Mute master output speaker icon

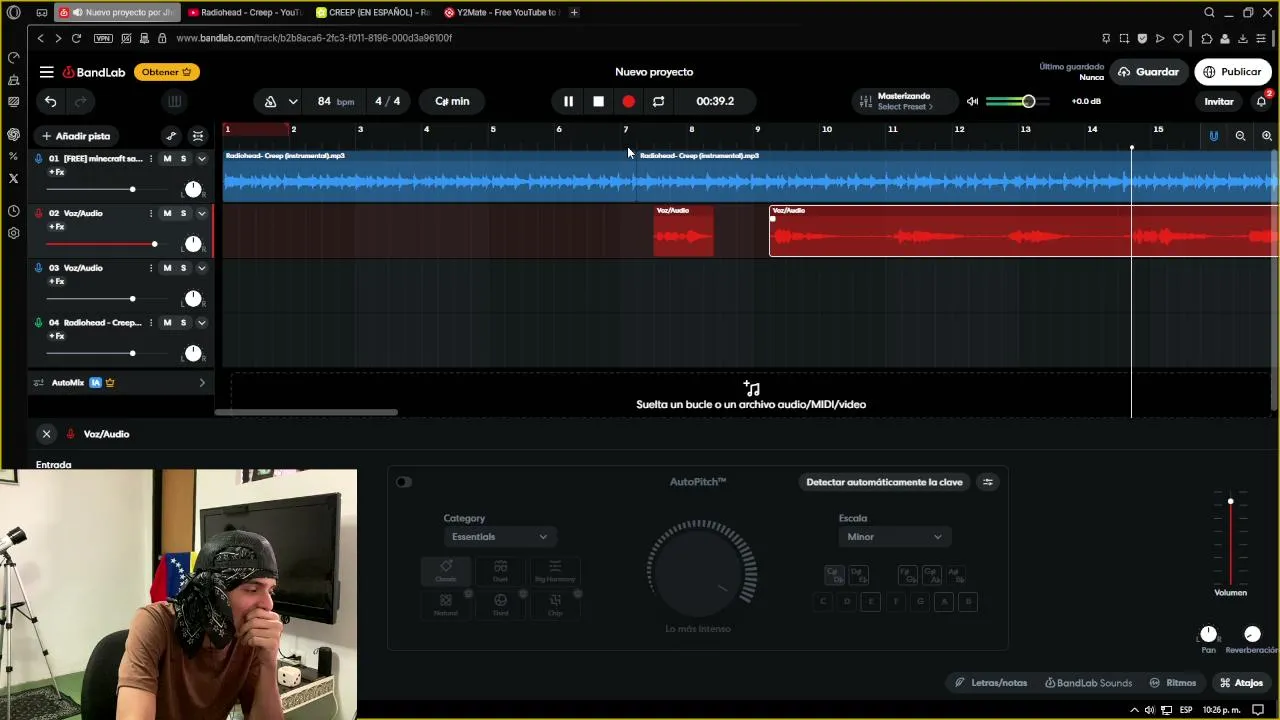[x=972, y=101]
